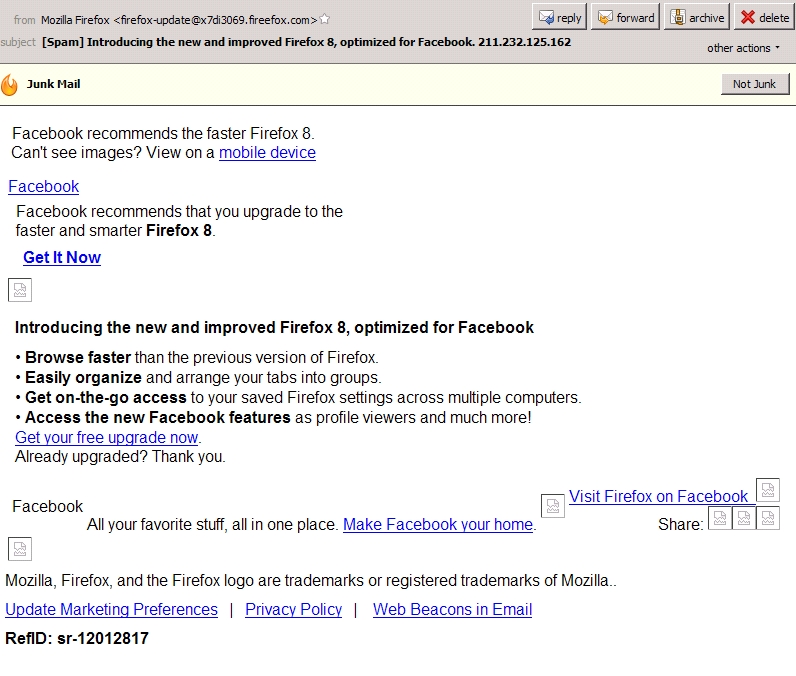Click the Get It Now link

[62, 257]
